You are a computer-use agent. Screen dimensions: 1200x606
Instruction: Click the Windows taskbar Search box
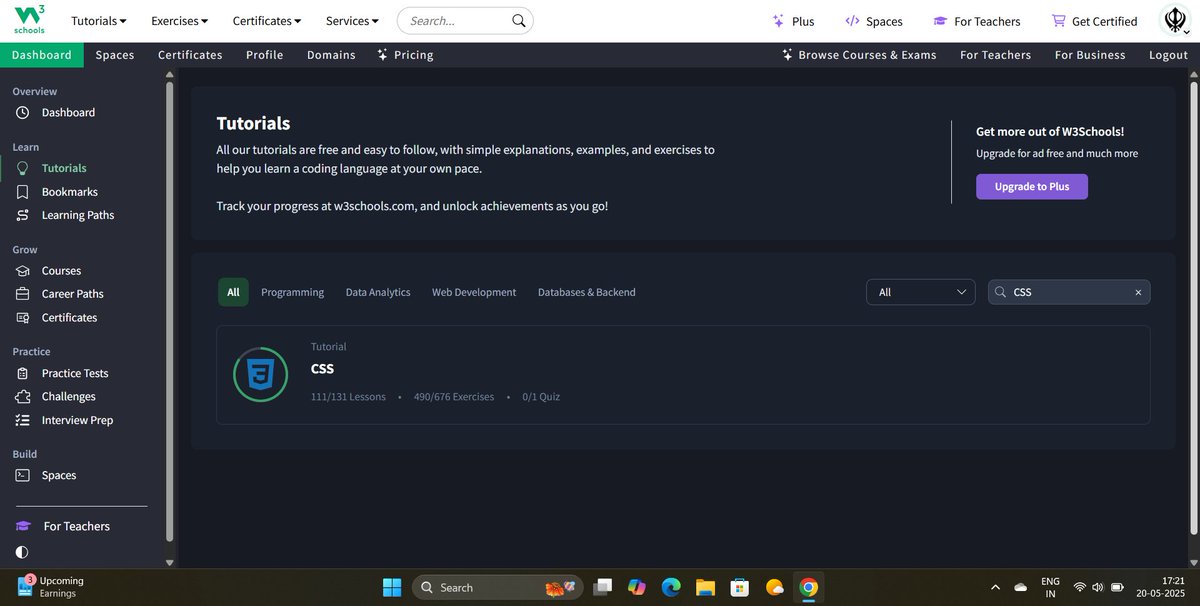(x=497, y=587)
